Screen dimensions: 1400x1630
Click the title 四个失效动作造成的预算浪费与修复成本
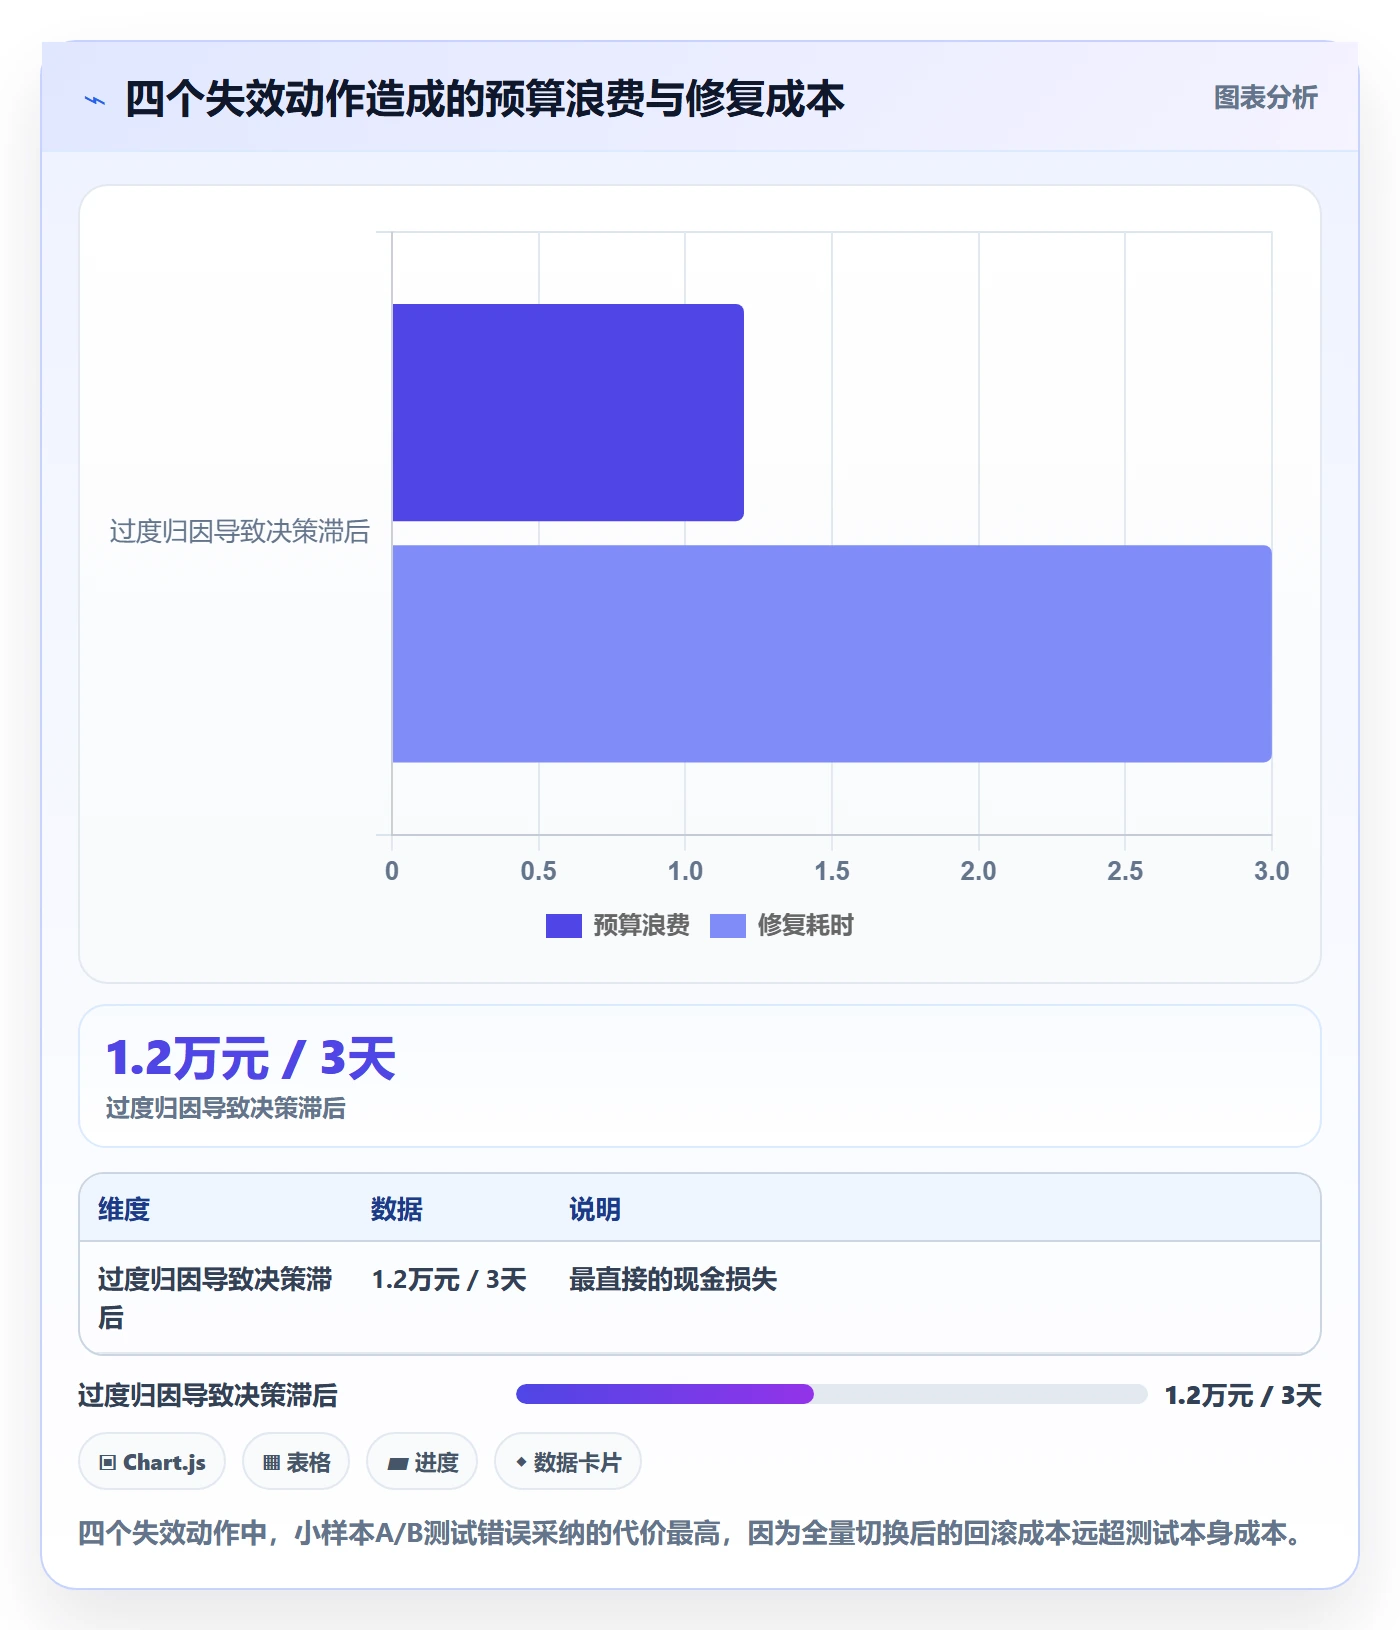(x=485, y=99)
